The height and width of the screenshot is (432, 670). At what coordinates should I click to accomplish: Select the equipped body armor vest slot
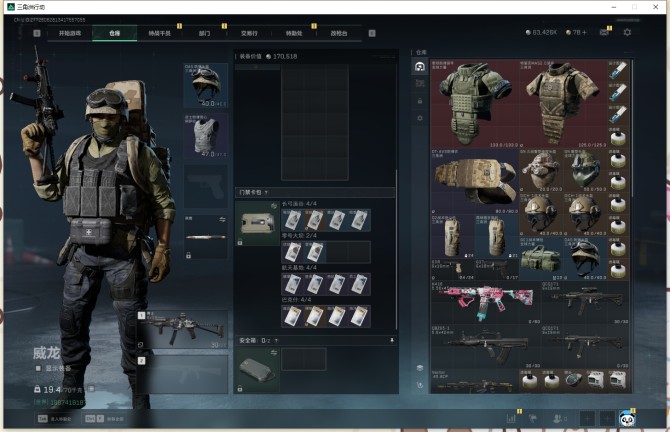tap(206, 136)
